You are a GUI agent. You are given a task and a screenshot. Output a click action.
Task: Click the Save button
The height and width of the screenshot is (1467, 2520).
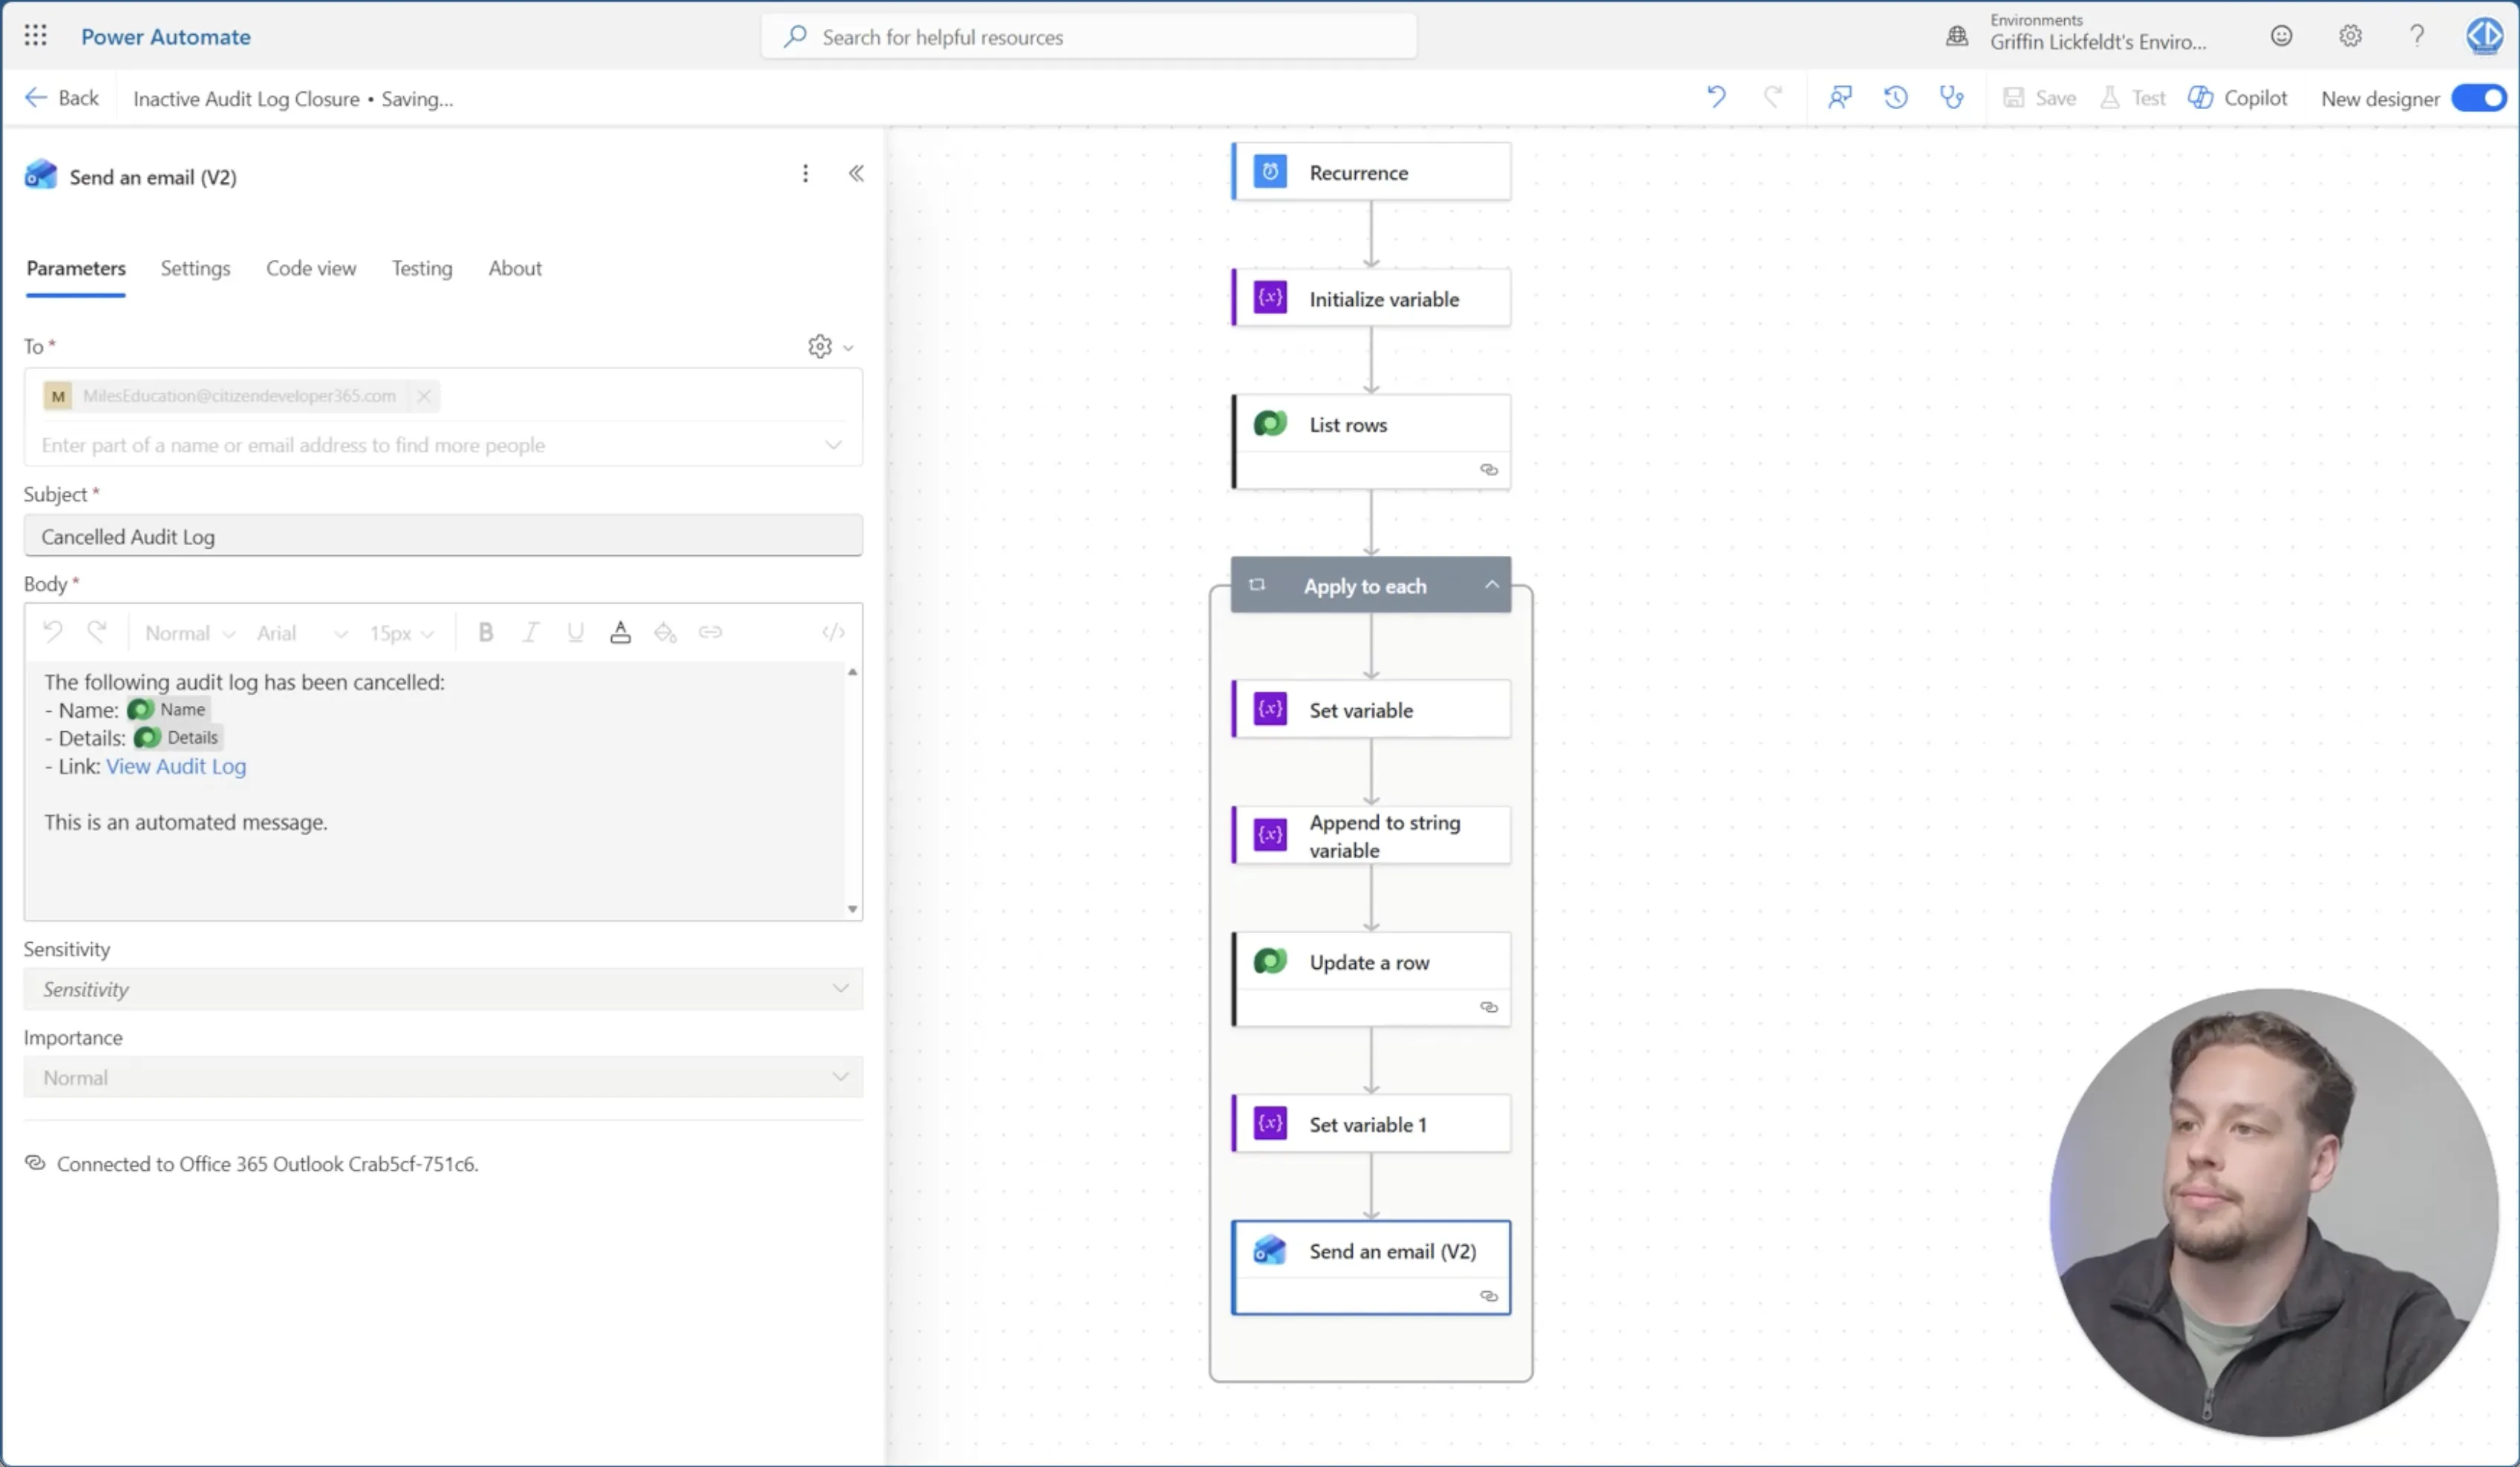(2040, 98)
